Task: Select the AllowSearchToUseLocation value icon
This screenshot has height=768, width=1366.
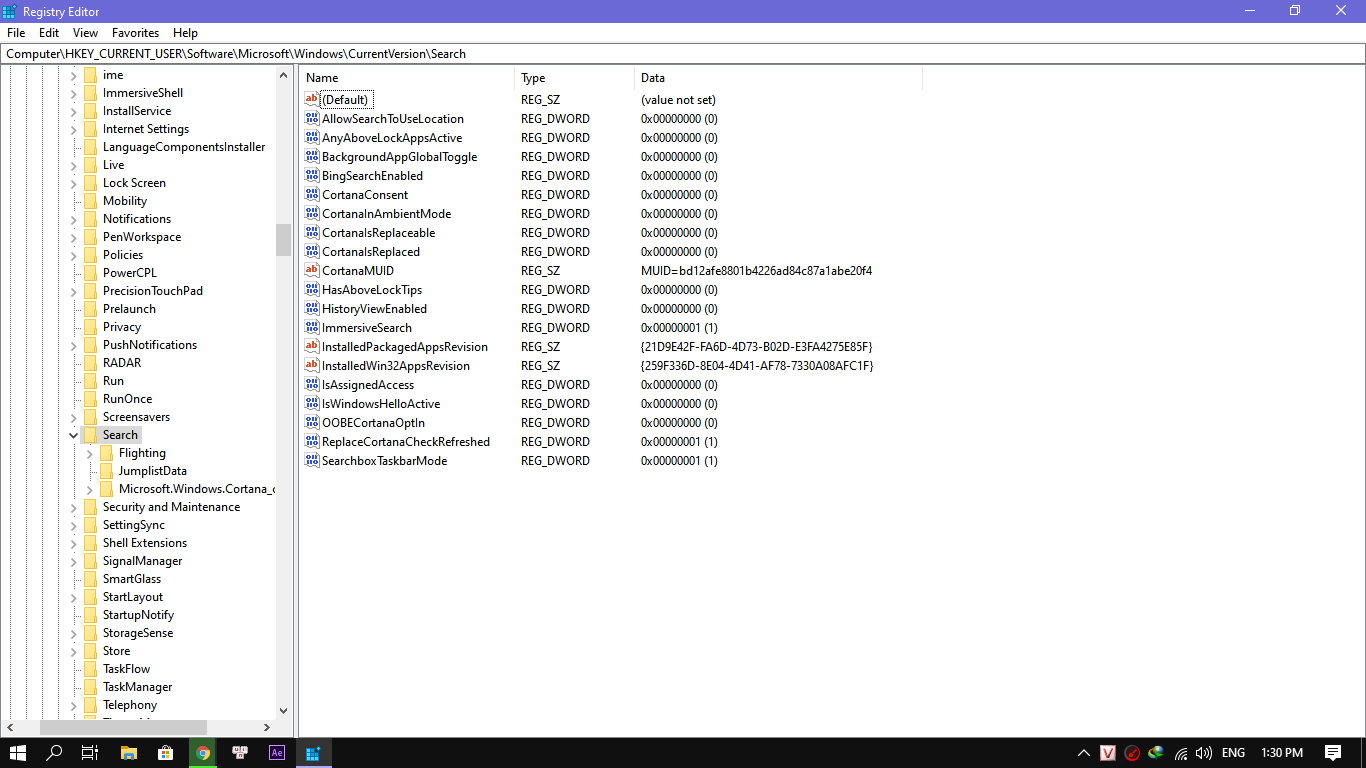Action: pyautogui.click(x=312, y=119)
